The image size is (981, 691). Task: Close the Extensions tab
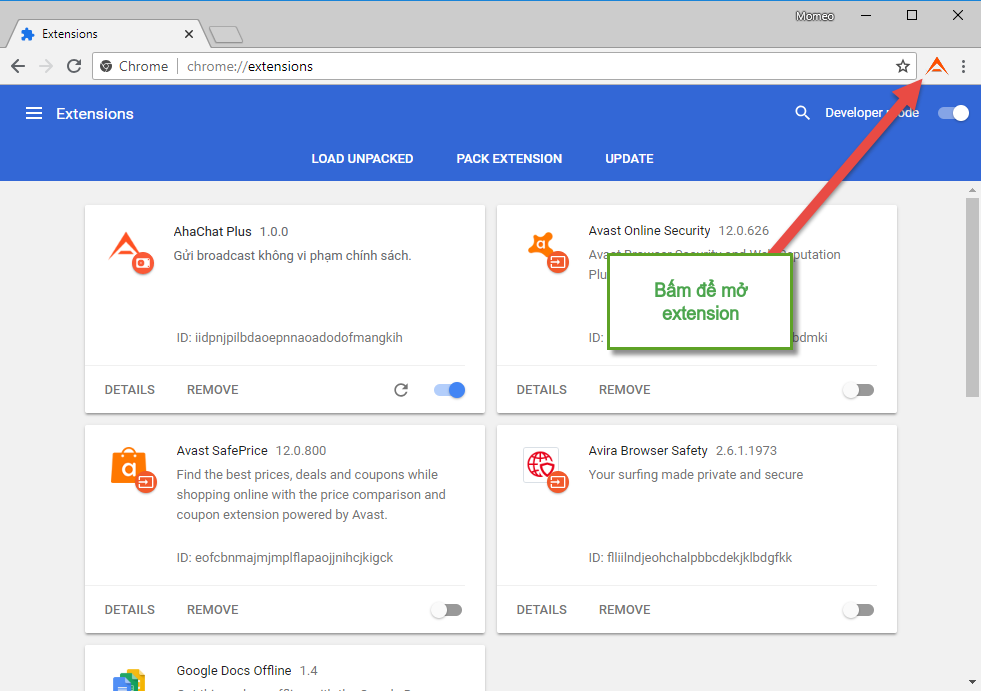[189, 34]
